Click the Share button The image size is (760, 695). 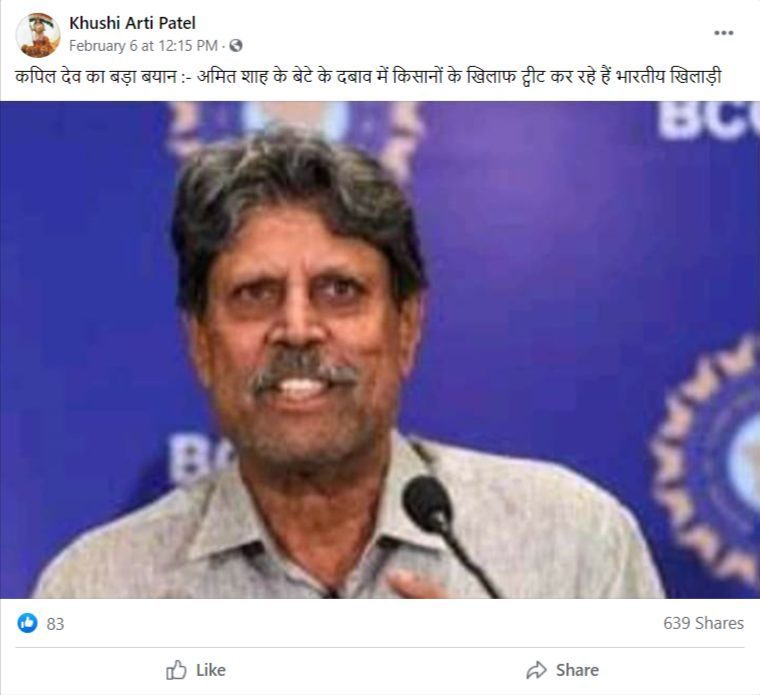[x=563, y=670]
